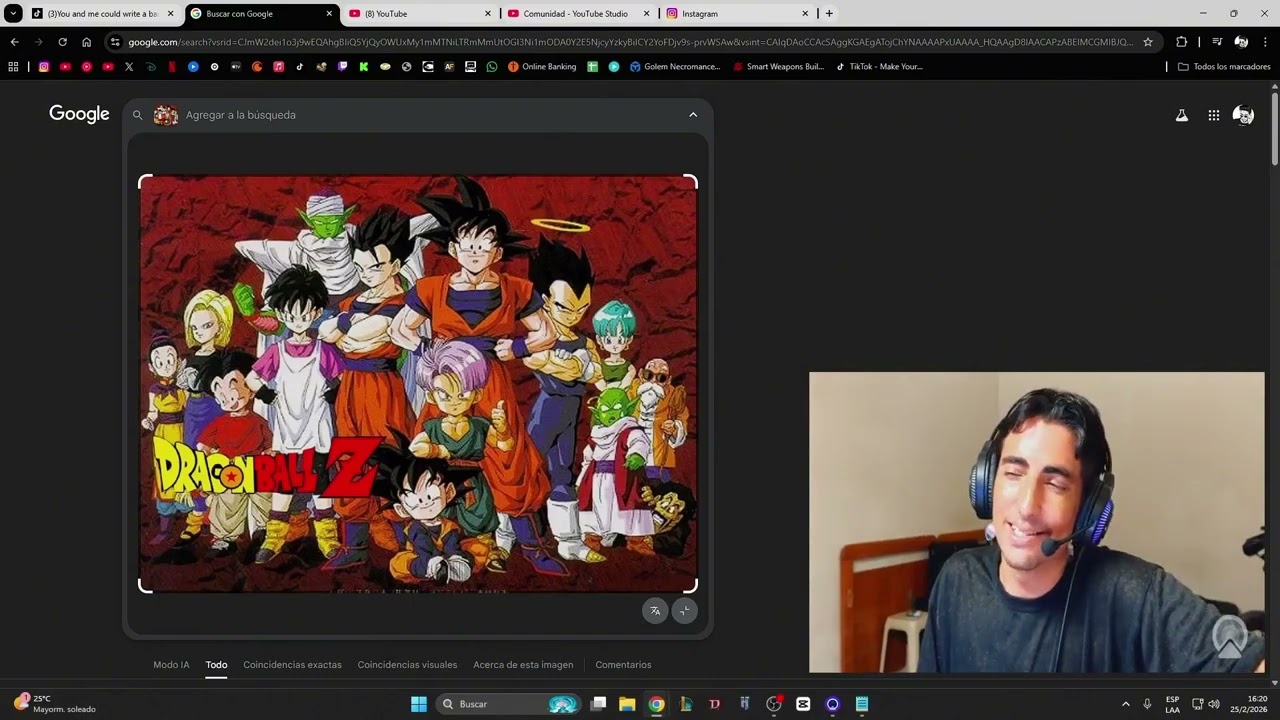Close the Instagram browser tab
The height and width of the screenshot is (720, 1280).
805,14
